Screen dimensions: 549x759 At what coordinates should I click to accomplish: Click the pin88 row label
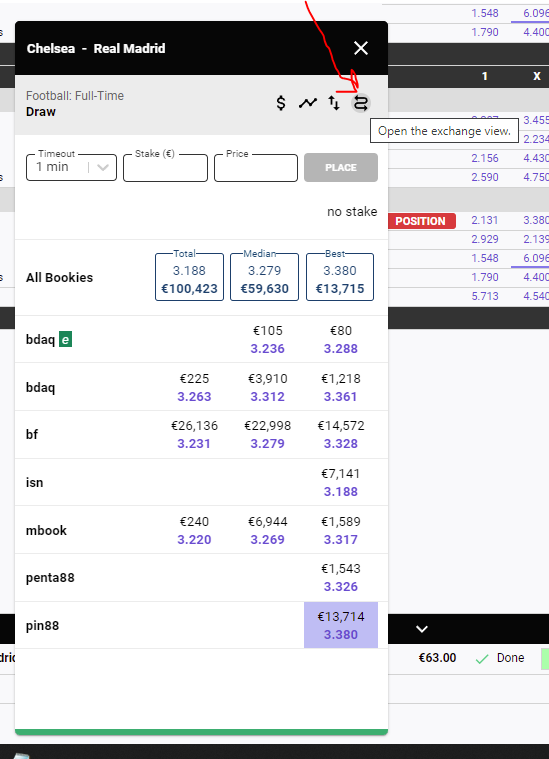[x=43, y=626]
